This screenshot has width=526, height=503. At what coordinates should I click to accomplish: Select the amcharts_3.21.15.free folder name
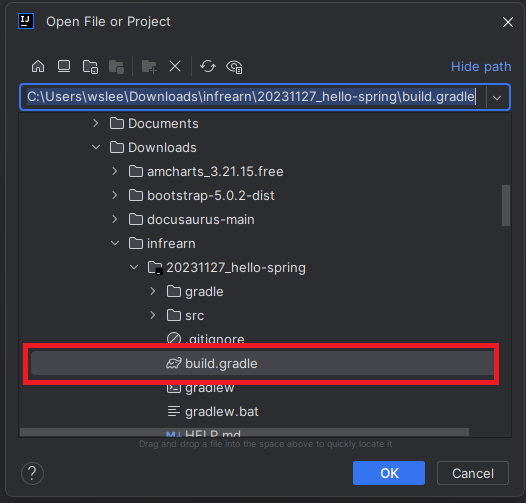coord(215,172)
